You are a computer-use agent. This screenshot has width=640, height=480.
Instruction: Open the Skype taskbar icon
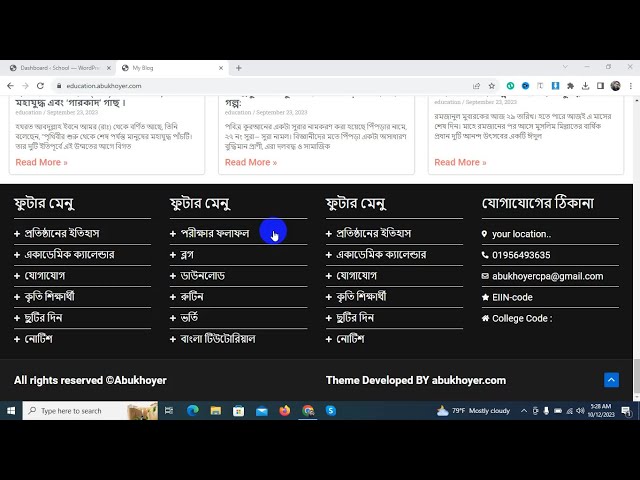click(331, 411)
